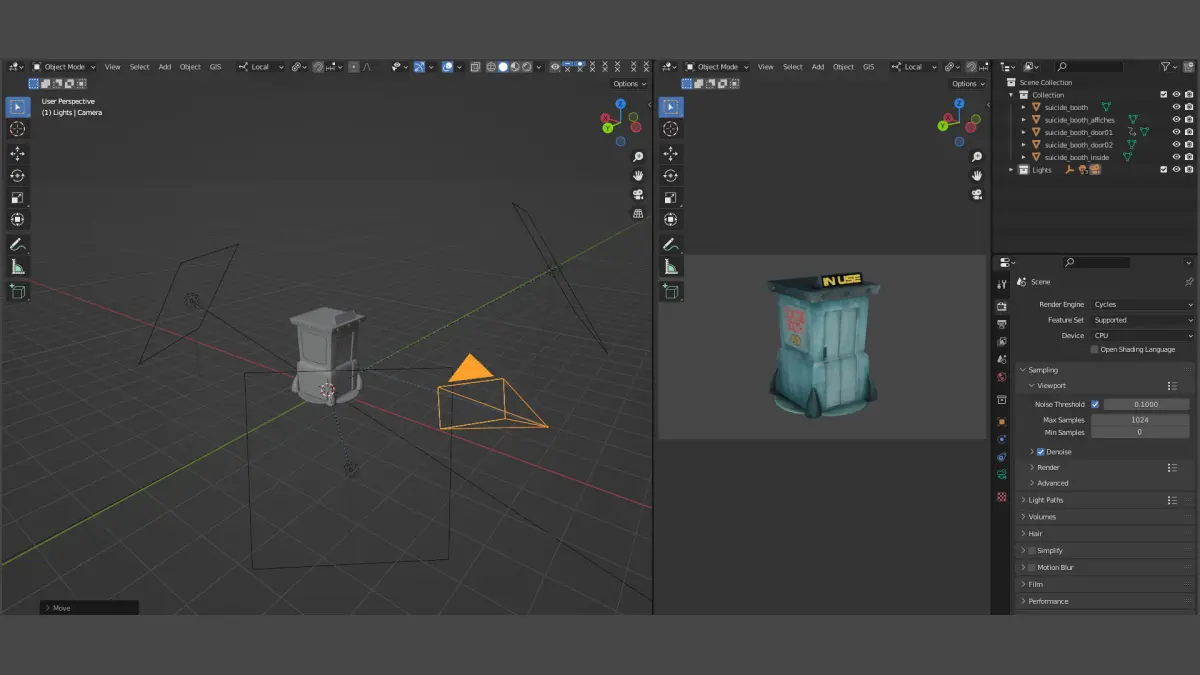Select the Add Cube tool in left viewport
Screen dimensions: 1200x675
tap(18, 291)
